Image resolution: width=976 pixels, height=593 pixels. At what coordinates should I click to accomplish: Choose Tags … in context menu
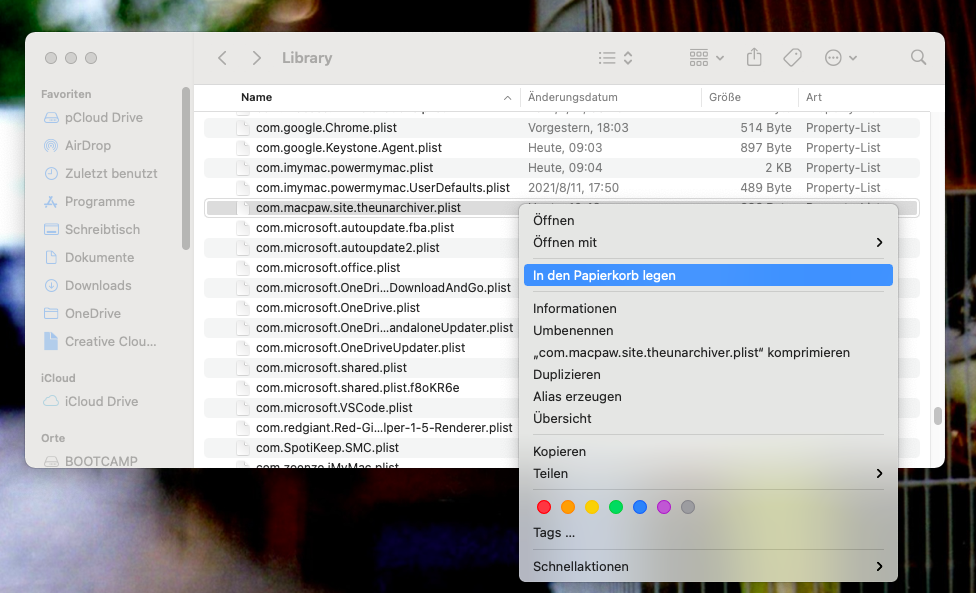pyautogui.click(x=708, y=533)
